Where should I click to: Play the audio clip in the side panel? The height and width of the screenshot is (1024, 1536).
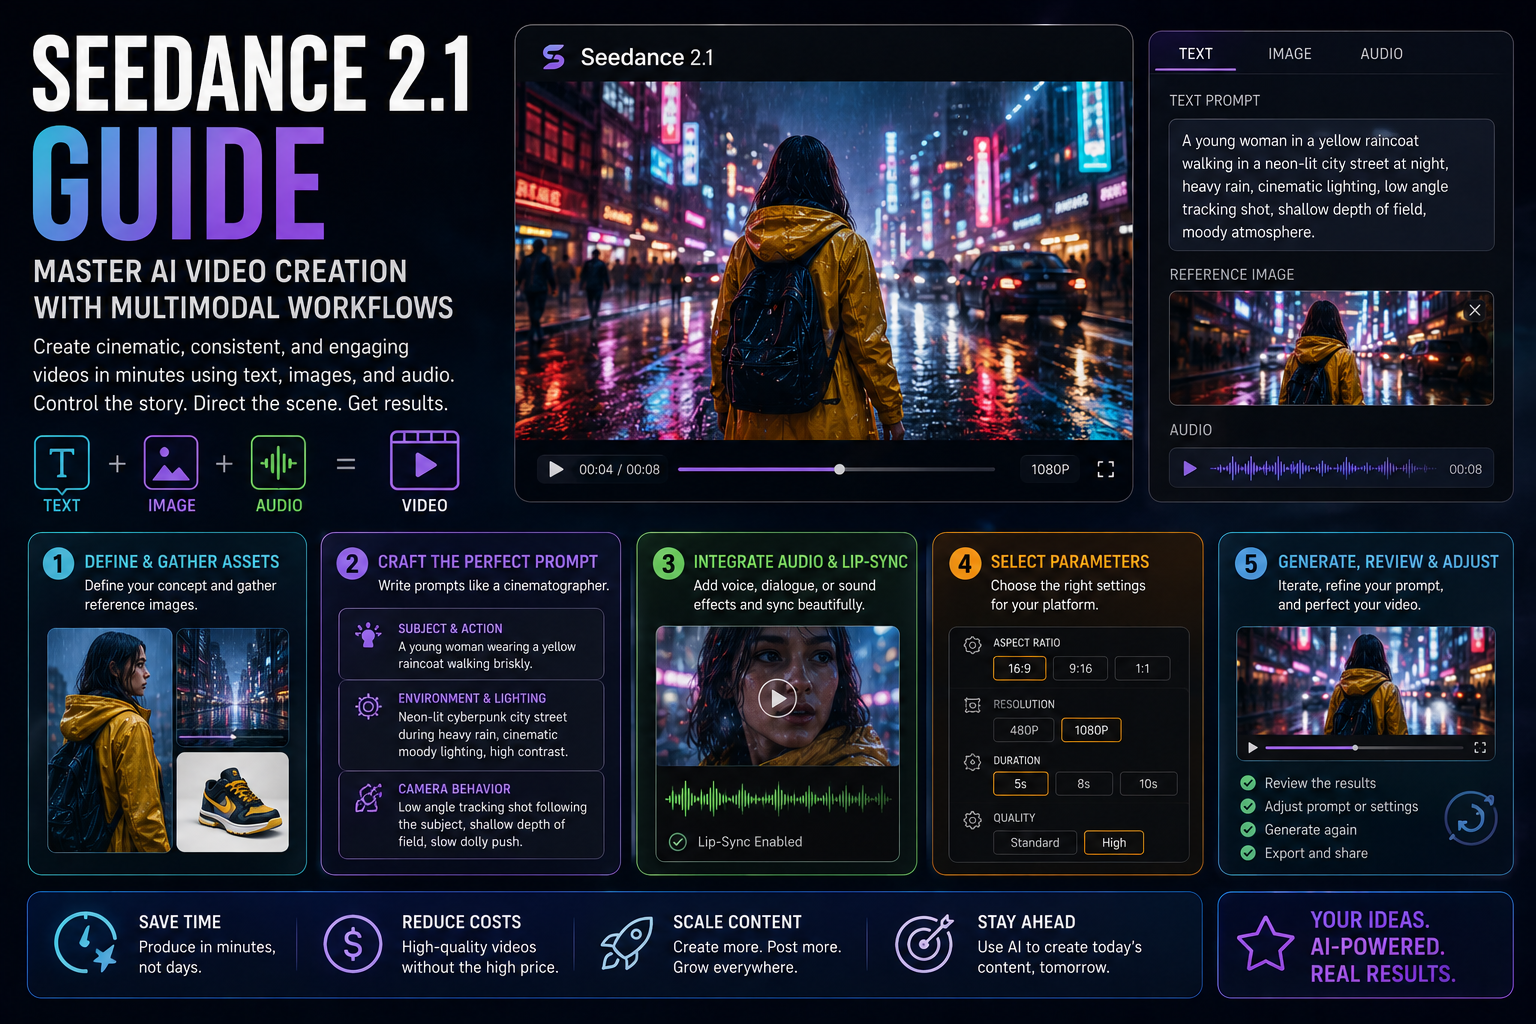click(x=1190, y=468)
